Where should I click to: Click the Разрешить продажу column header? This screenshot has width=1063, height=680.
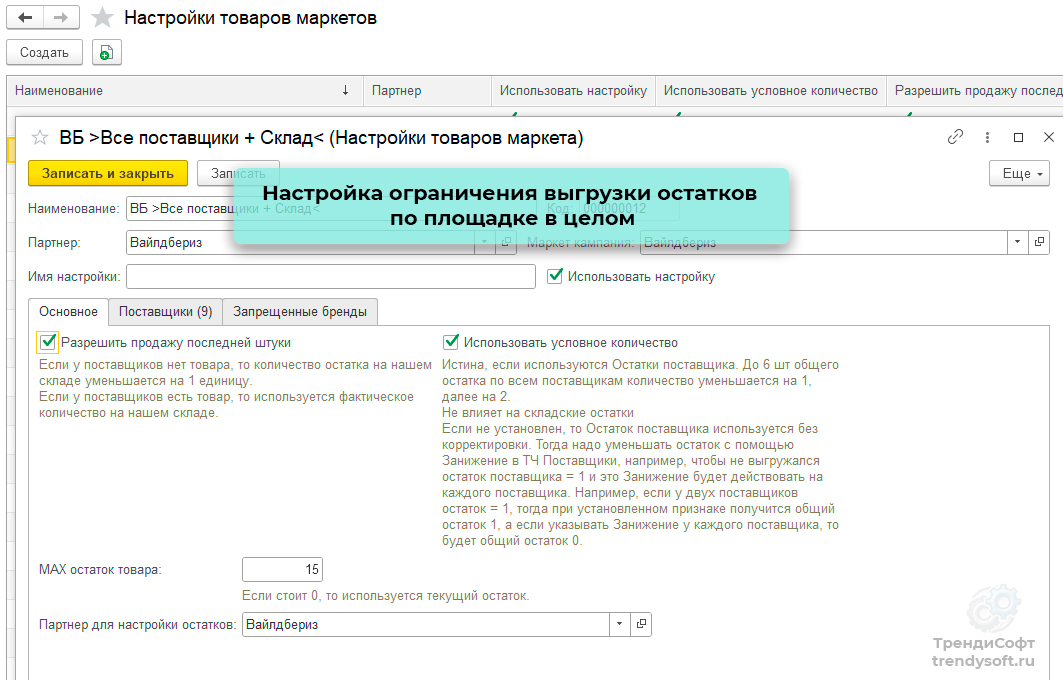(975, 90)
